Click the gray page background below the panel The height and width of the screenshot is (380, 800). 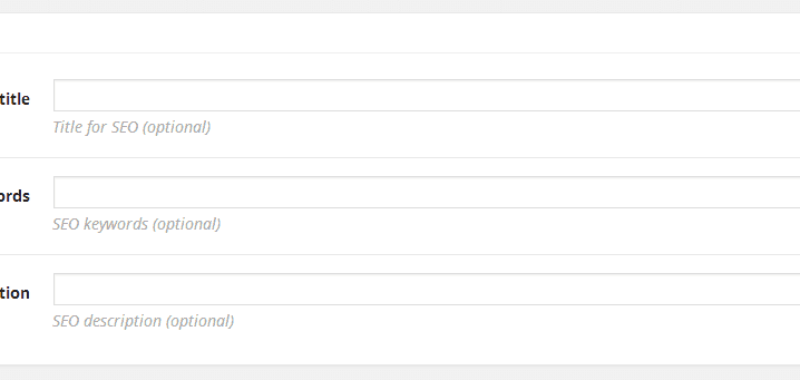[x=400, y=373]
